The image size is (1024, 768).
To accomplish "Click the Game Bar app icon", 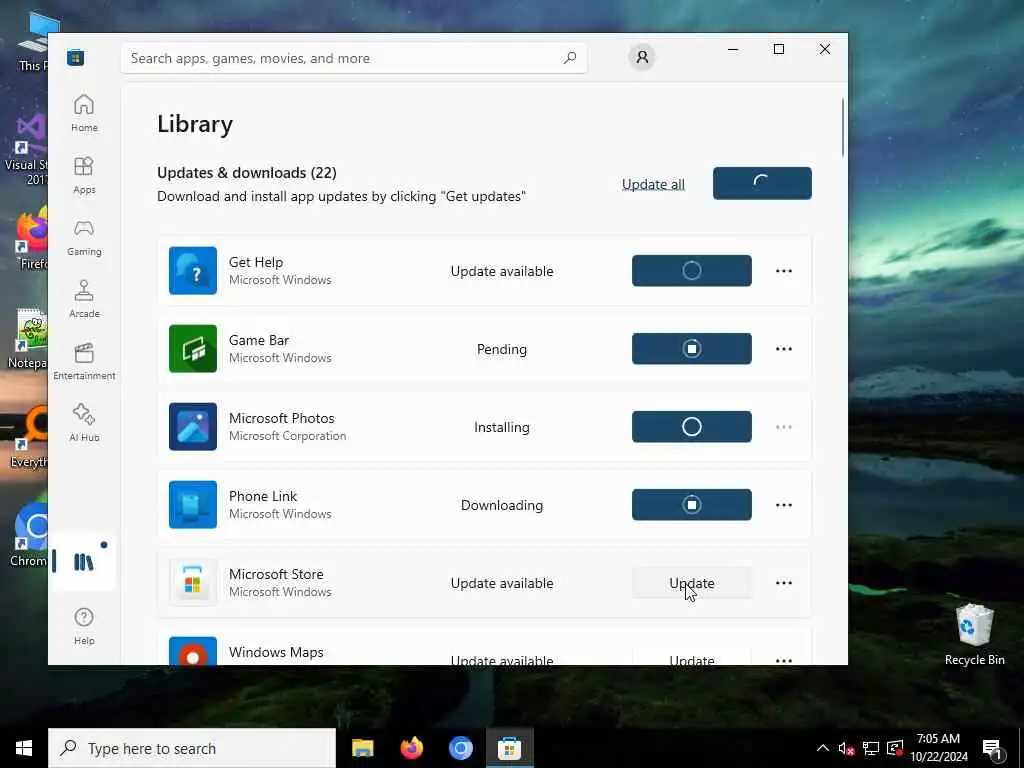I will point(193,349).
